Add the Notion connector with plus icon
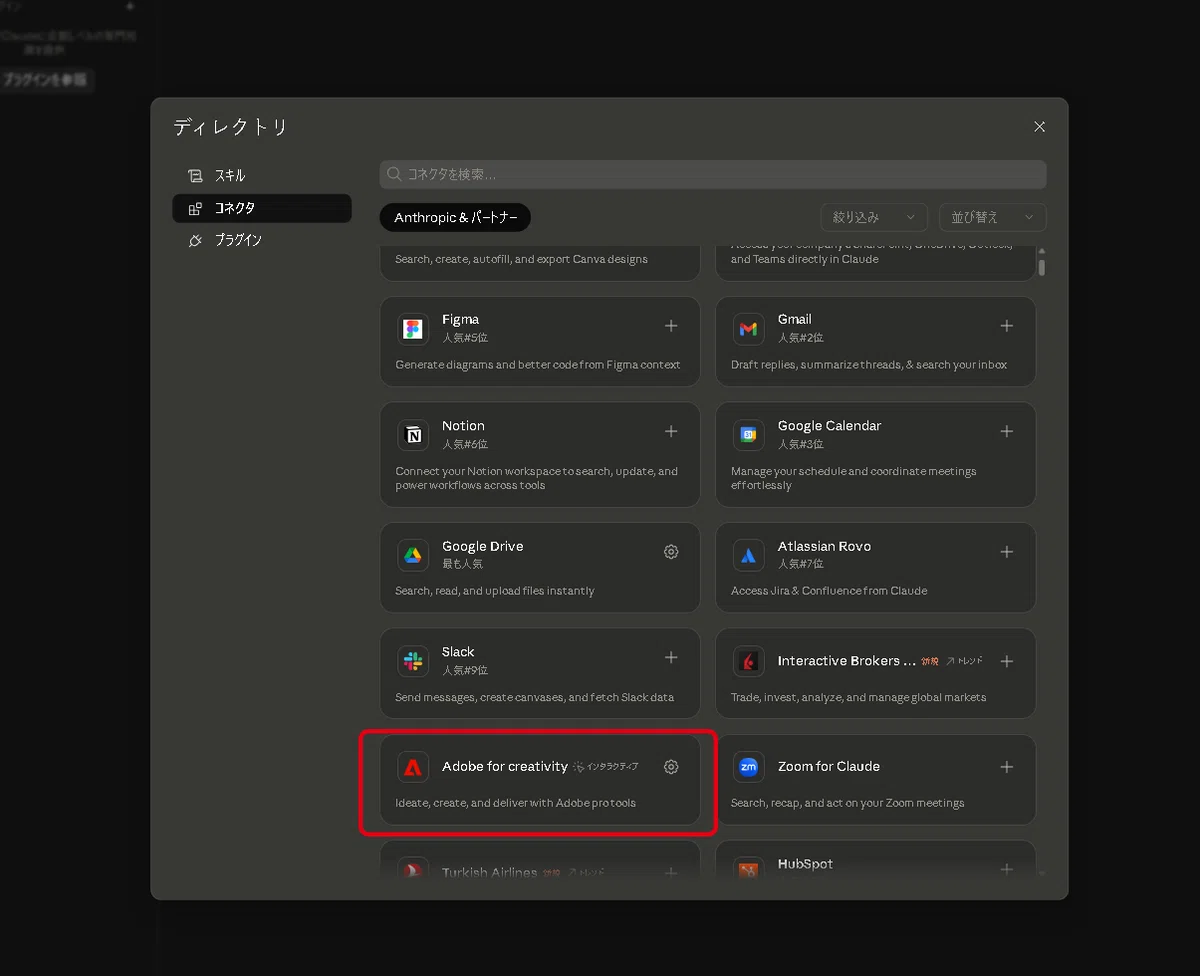Viewport: 1200px width, 976px height. 671,432
